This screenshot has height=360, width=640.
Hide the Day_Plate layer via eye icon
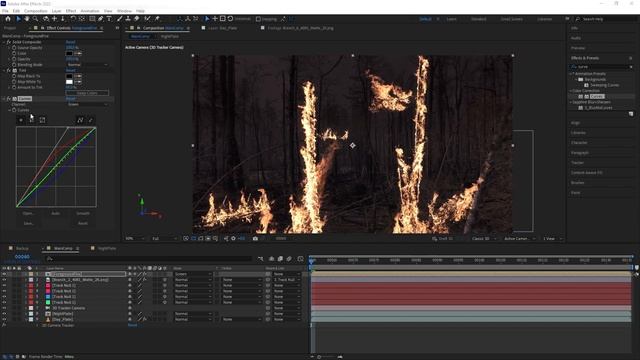coord(4,320)
